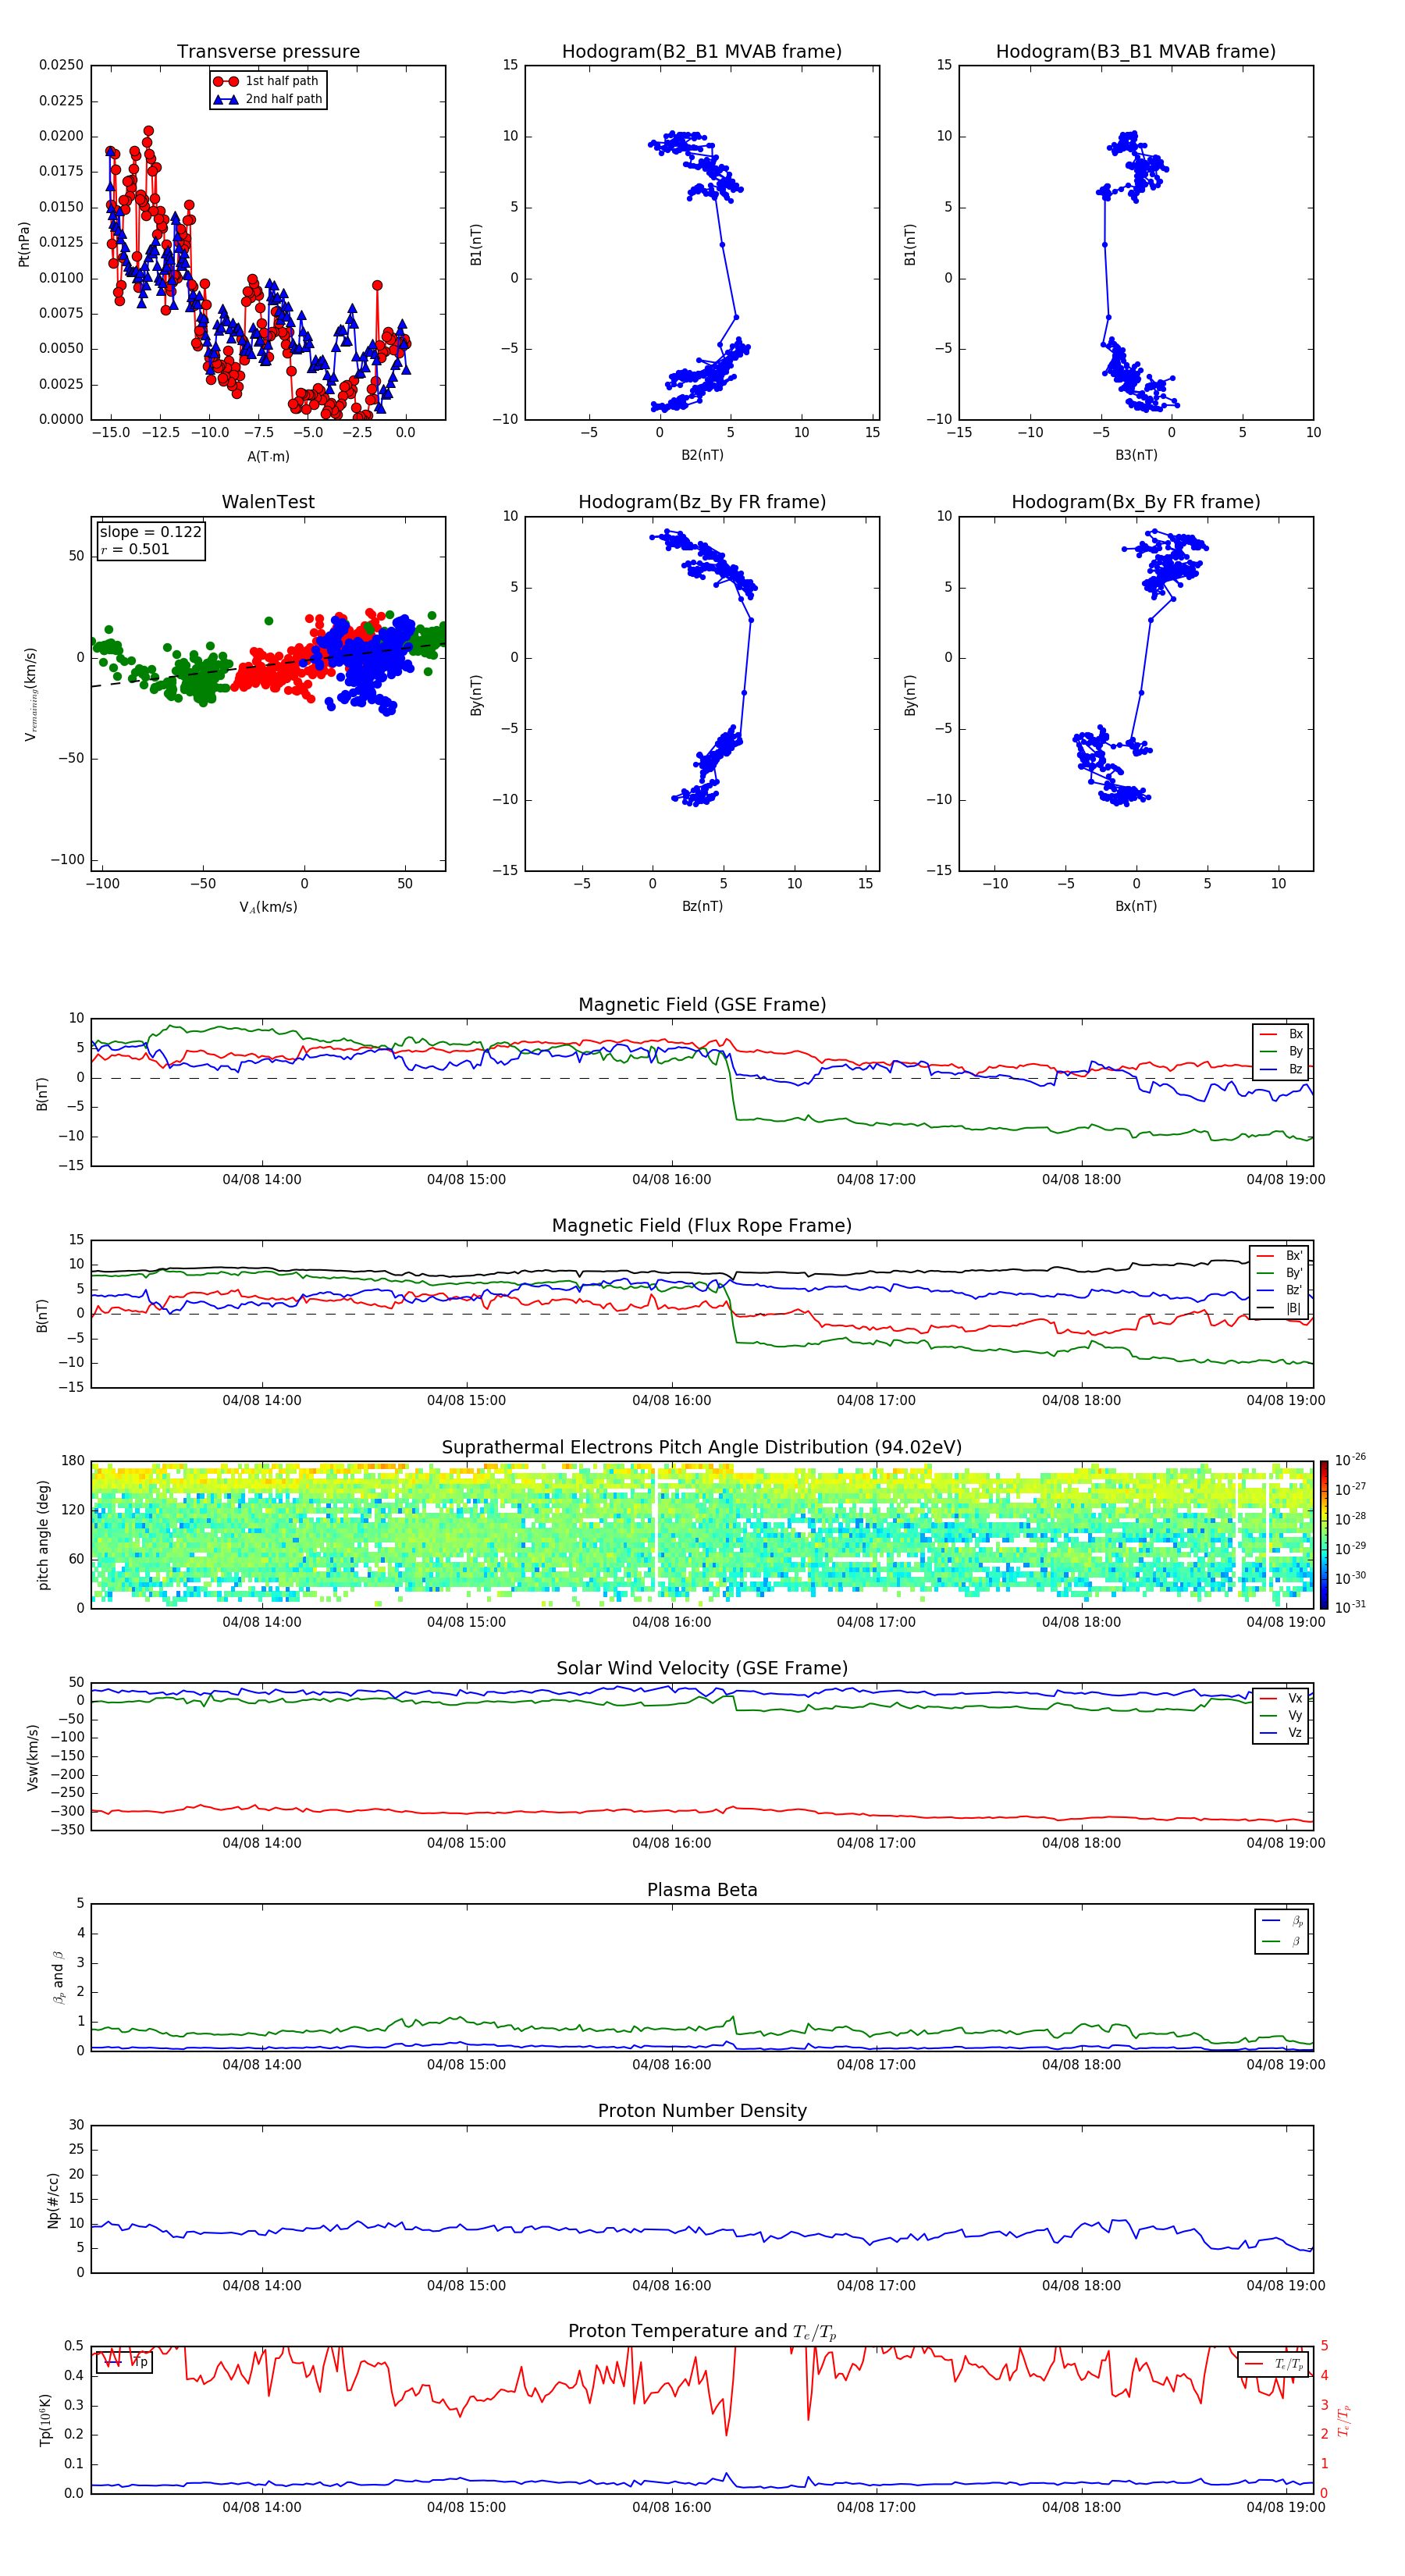Select the "1st half path" legend entry
The image size is (1405, 2576).
268,81
